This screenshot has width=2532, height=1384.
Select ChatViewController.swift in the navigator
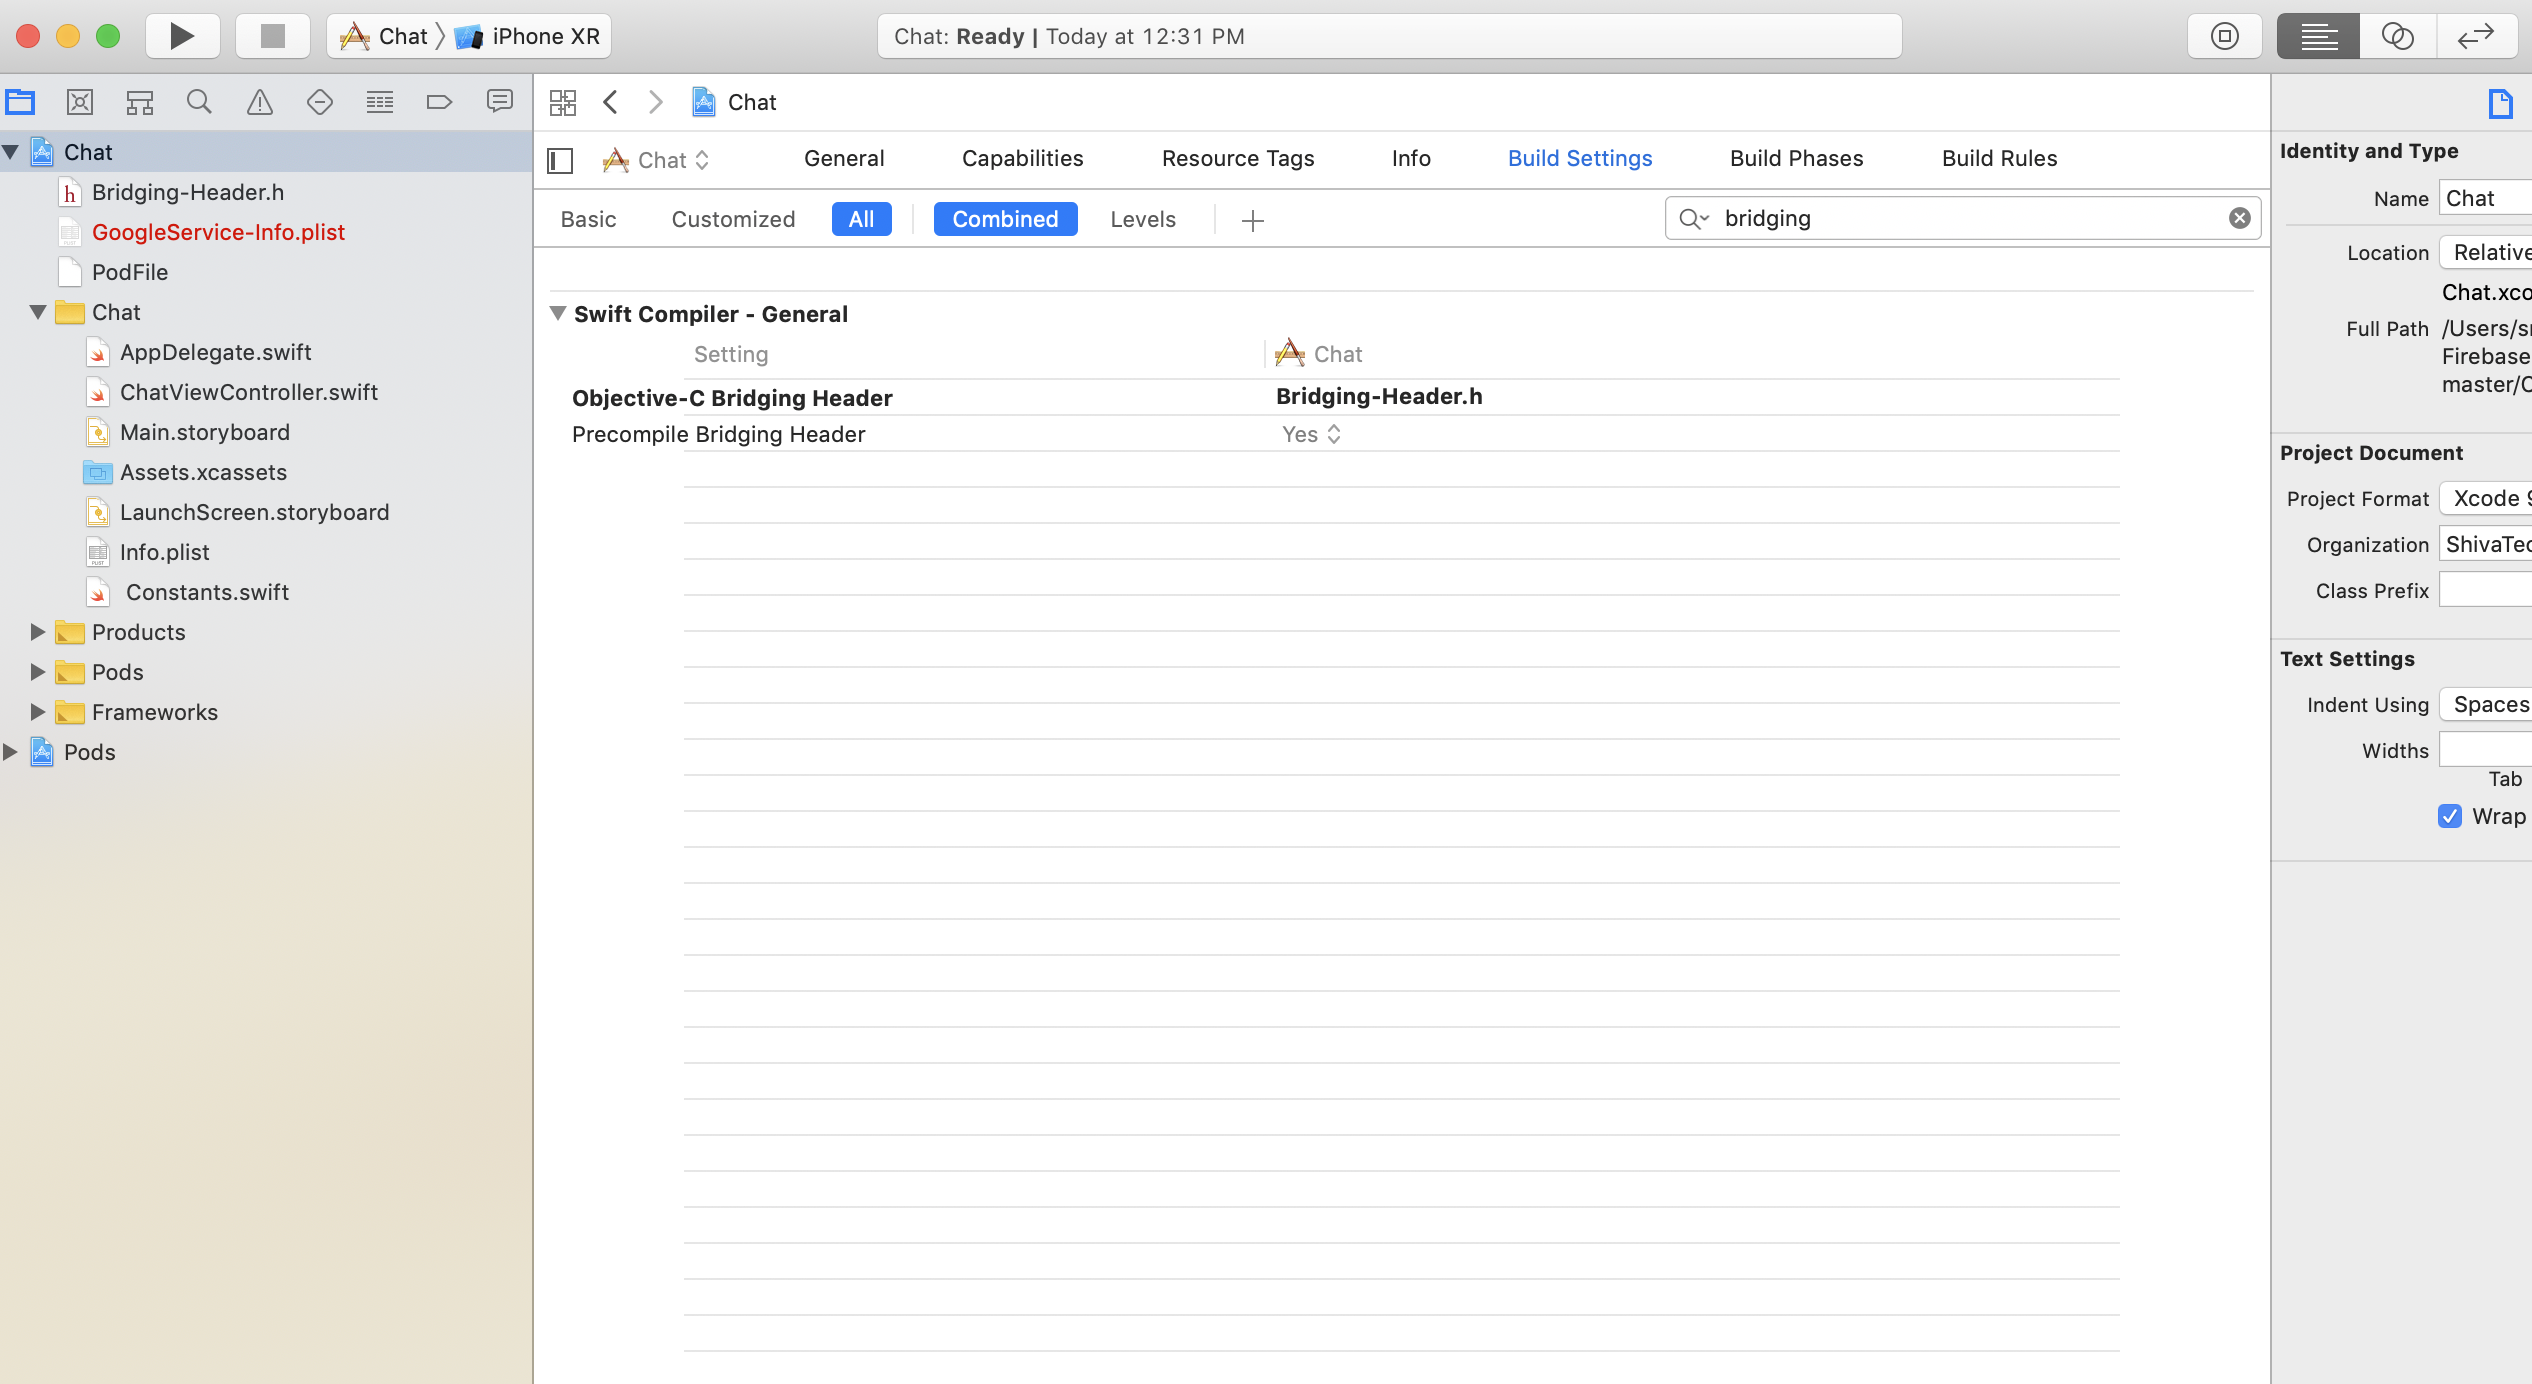[x=248, y=392]
